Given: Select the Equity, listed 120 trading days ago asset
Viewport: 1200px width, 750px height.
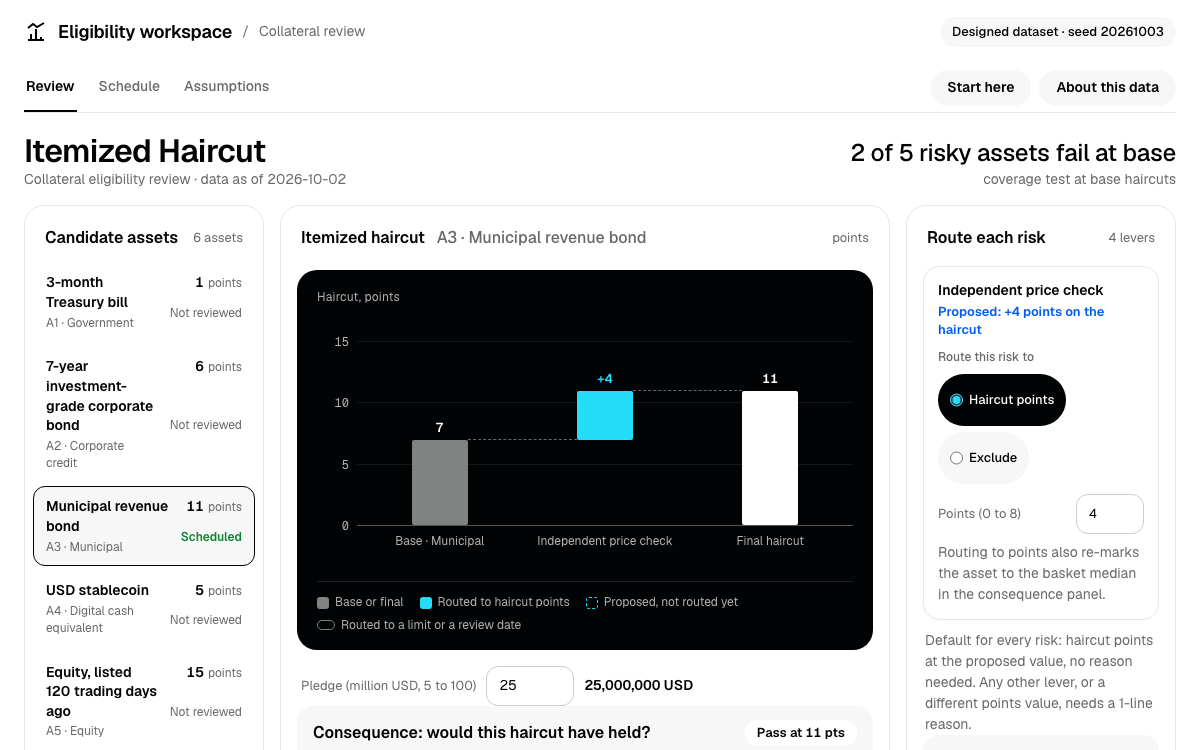Looking at the screenshot, I should click(144, 701).
